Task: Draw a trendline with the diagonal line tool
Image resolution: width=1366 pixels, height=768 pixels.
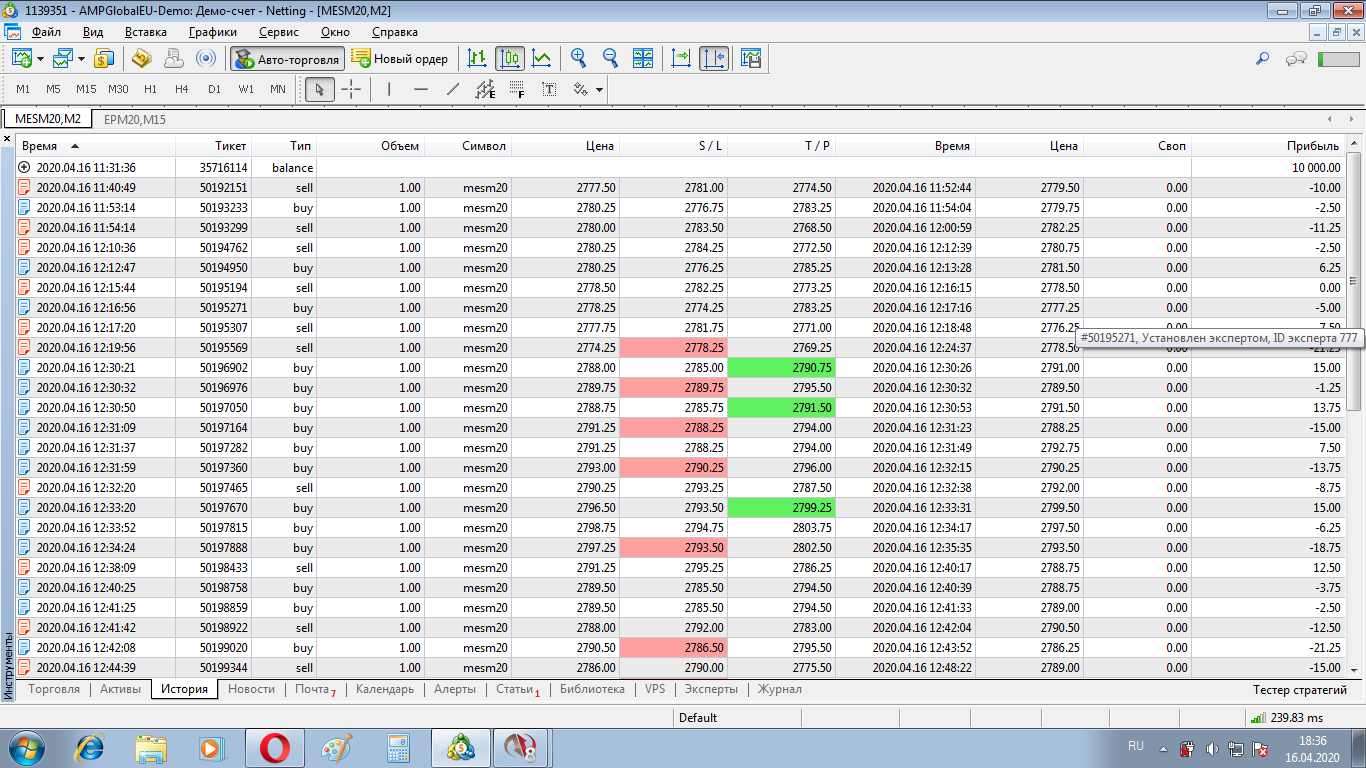Action: (452, 90)
